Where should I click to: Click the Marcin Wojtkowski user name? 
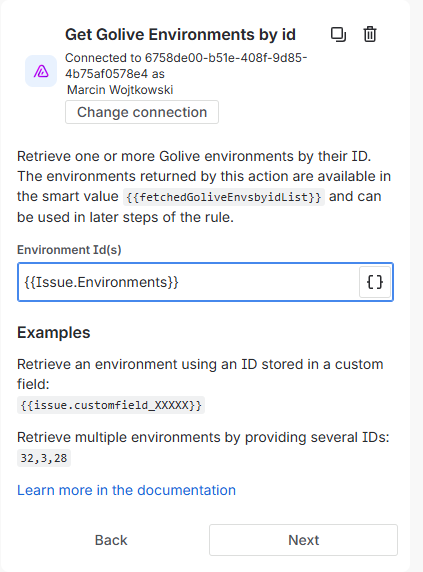click(120, 90)
